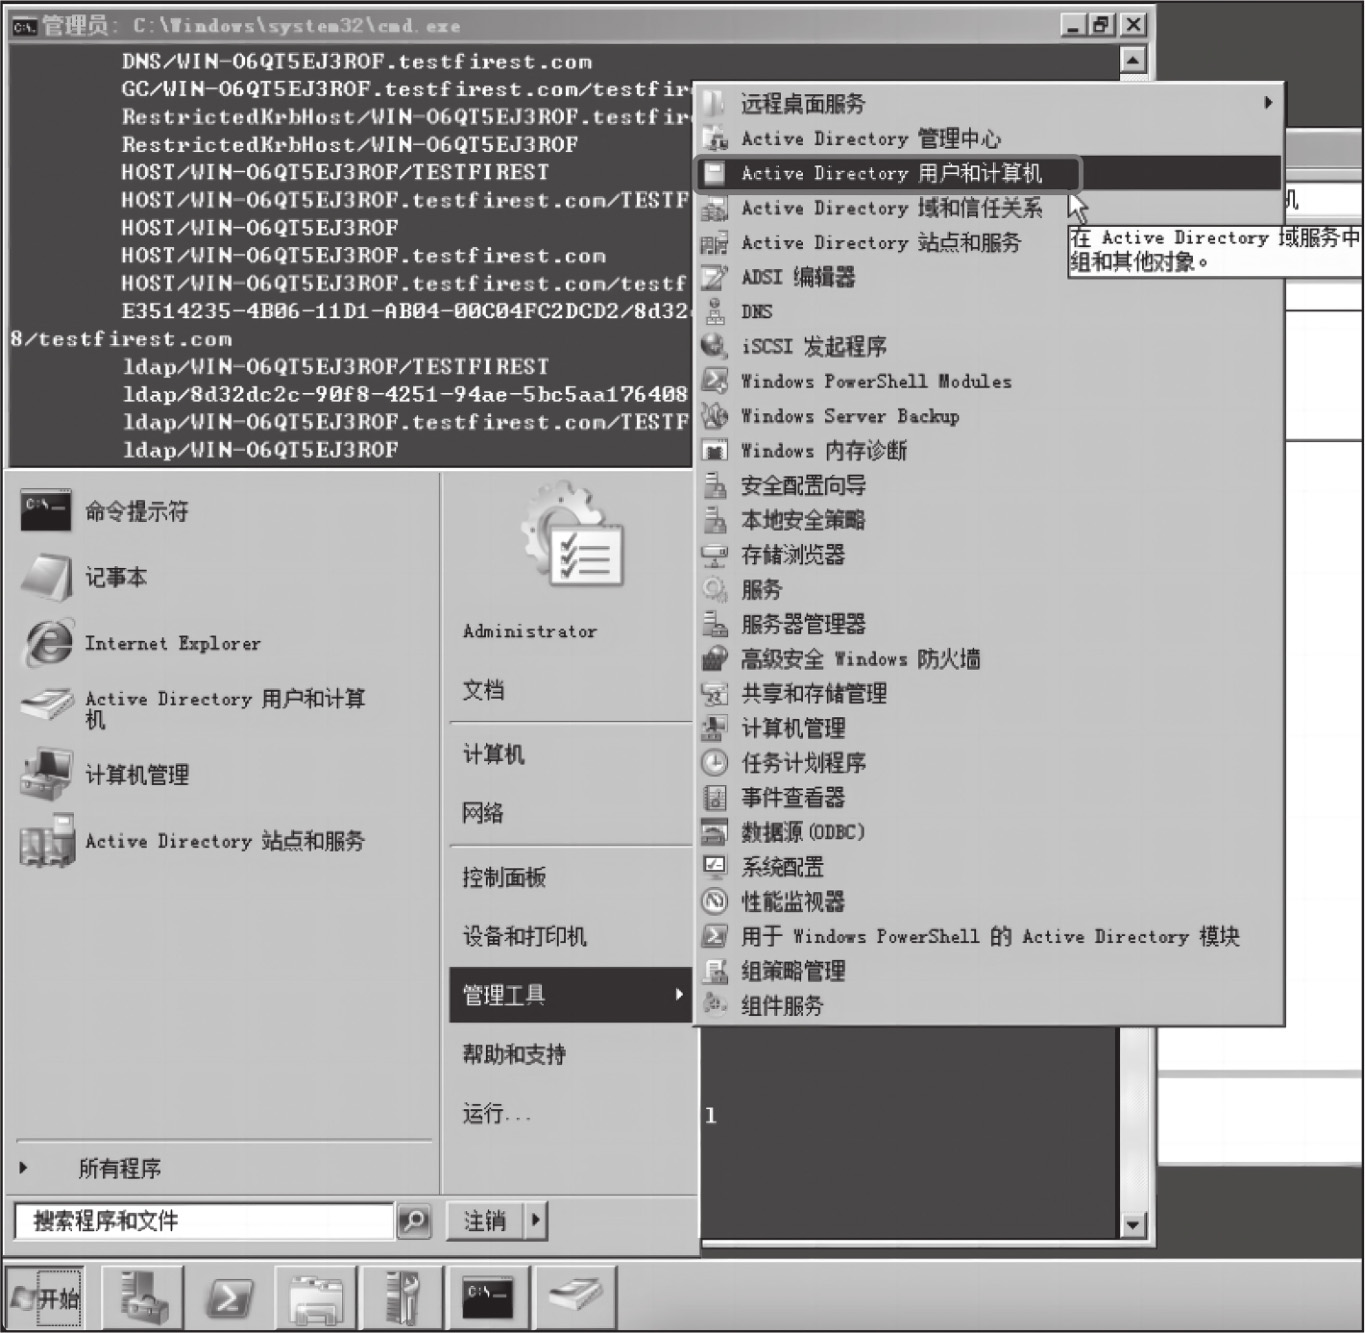Click the 注销 button
The width and height of the screenshot is (1365, 1333).
coord(485,1220)
